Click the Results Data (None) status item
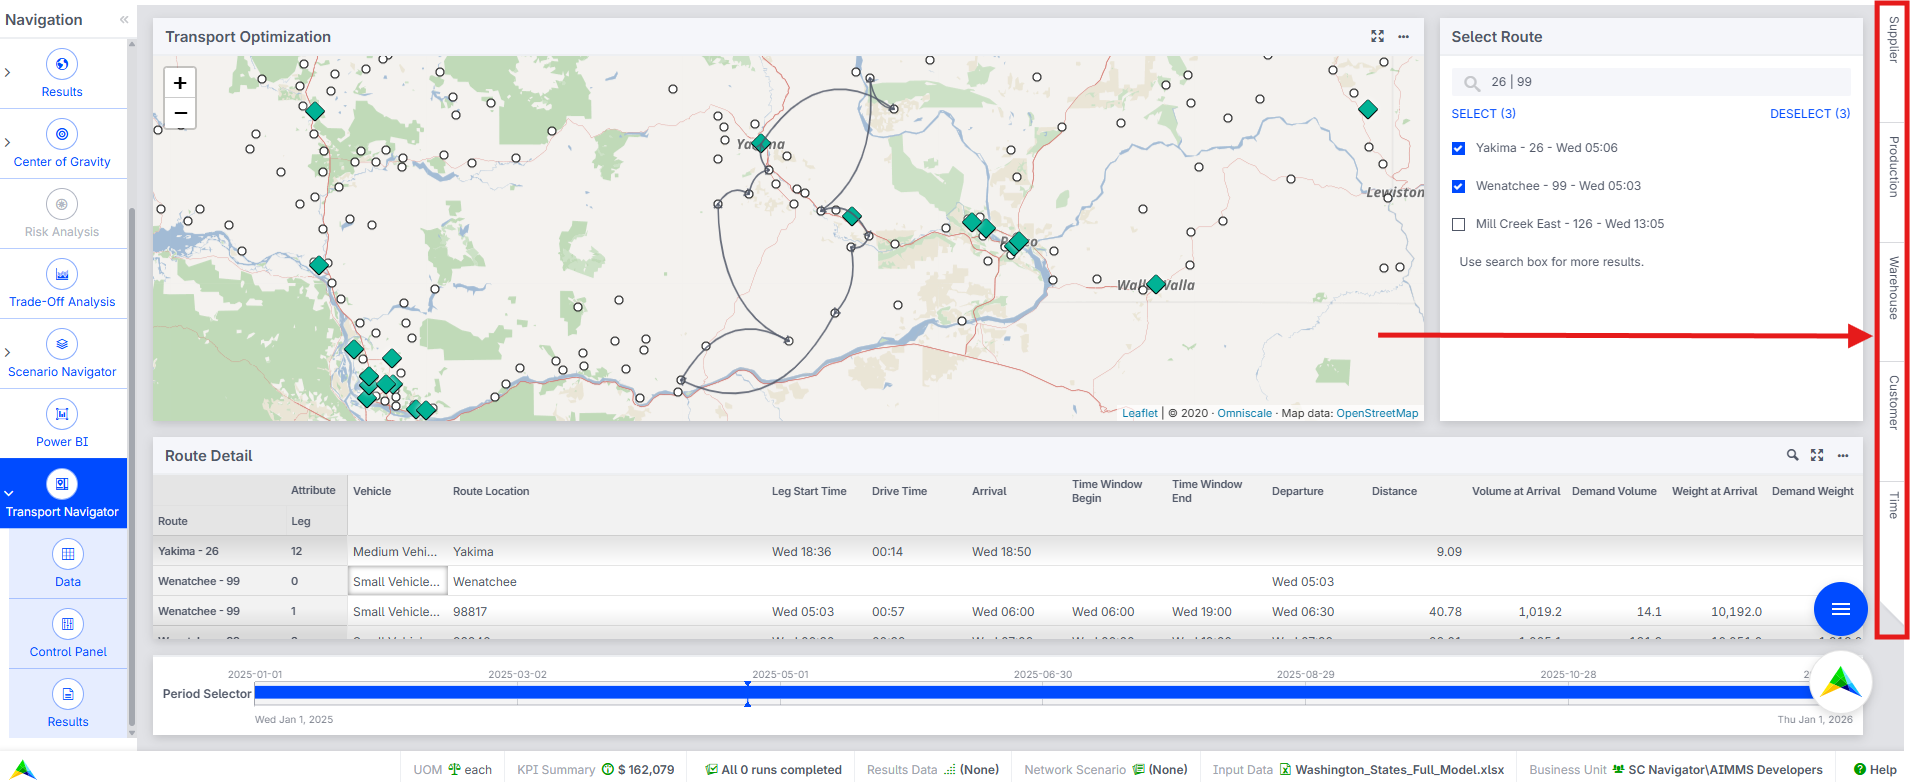The width and height of the screenshot is (1910, 782). tap(932, 769)
